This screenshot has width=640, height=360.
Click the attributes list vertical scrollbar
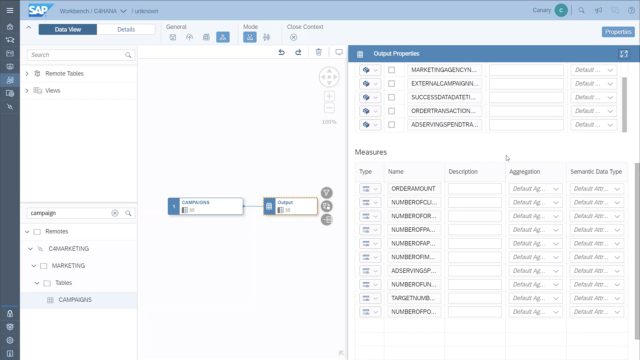[624, 104]
